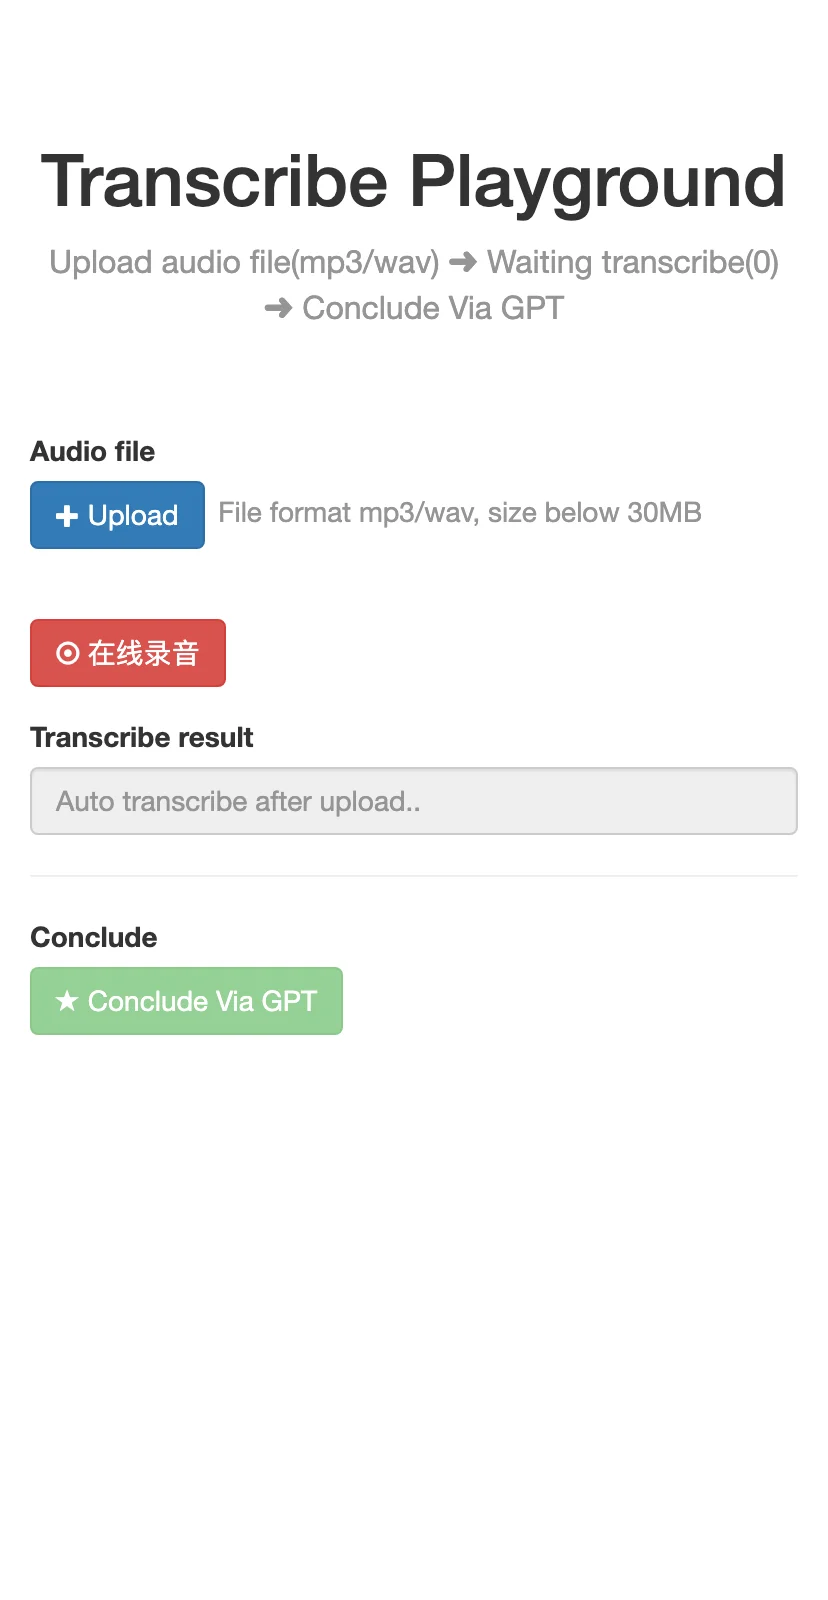Click the gray Conclude Via GPT subtitle text
The width and height of the screenshot is (828, 1600).
(x=433, y=309)
